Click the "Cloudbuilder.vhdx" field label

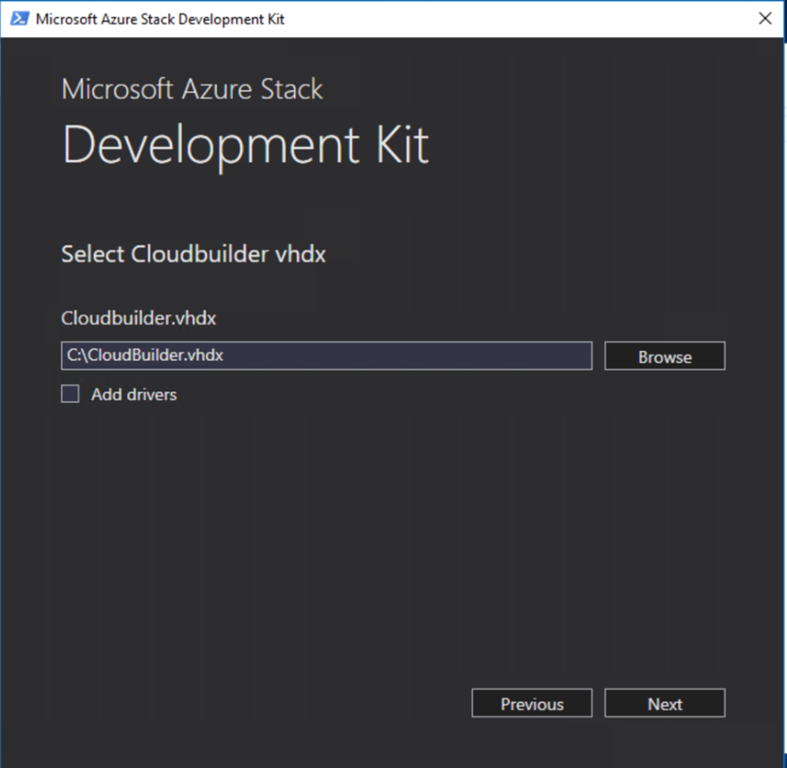[139, 318]
